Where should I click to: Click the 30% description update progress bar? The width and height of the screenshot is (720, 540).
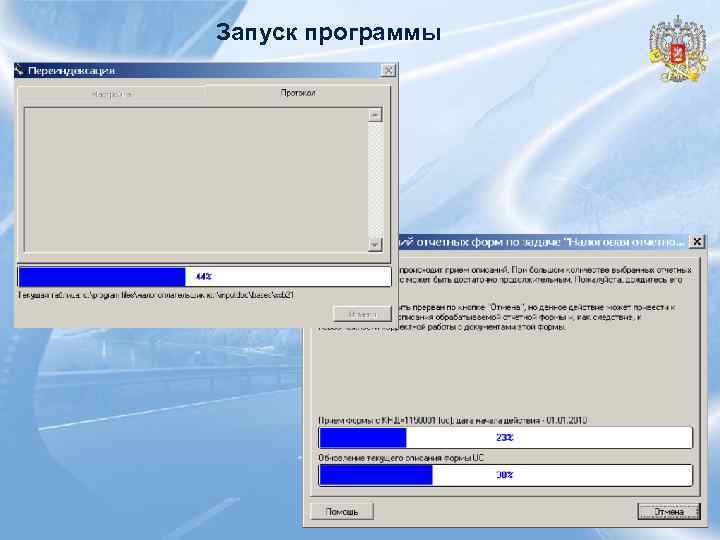[505, 475]
